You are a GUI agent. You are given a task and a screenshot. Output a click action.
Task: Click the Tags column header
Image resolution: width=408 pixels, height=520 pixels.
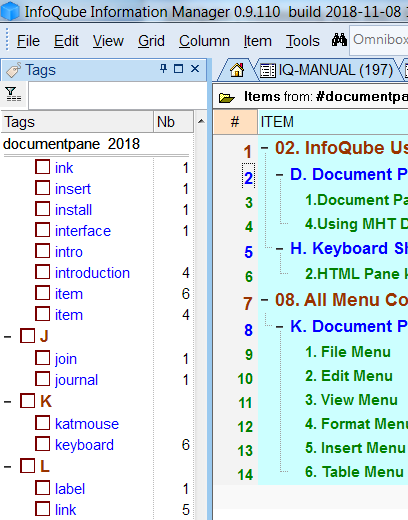[x=77, y=122]
